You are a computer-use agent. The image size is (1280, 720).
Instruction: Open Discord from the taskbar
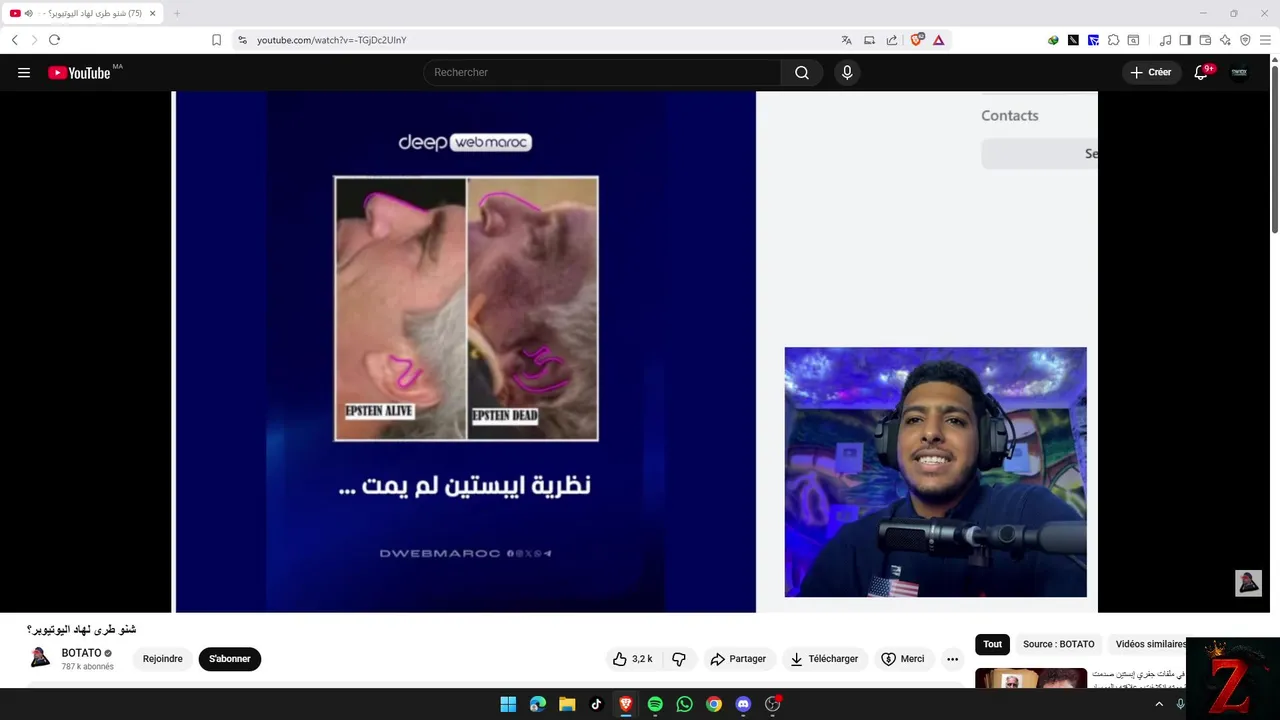point(743,704)
